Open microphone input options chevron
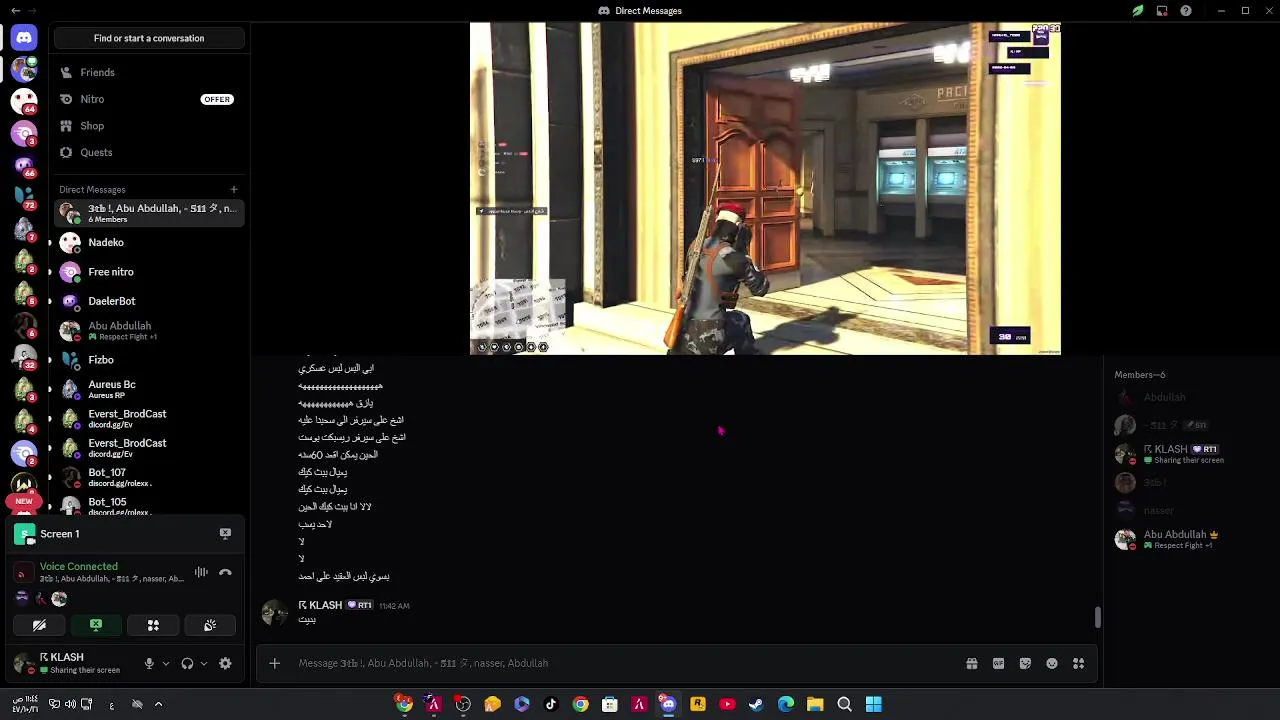The width and height of the screenshot is (1280, 720). pyautogui.click(x=166, y=663)
